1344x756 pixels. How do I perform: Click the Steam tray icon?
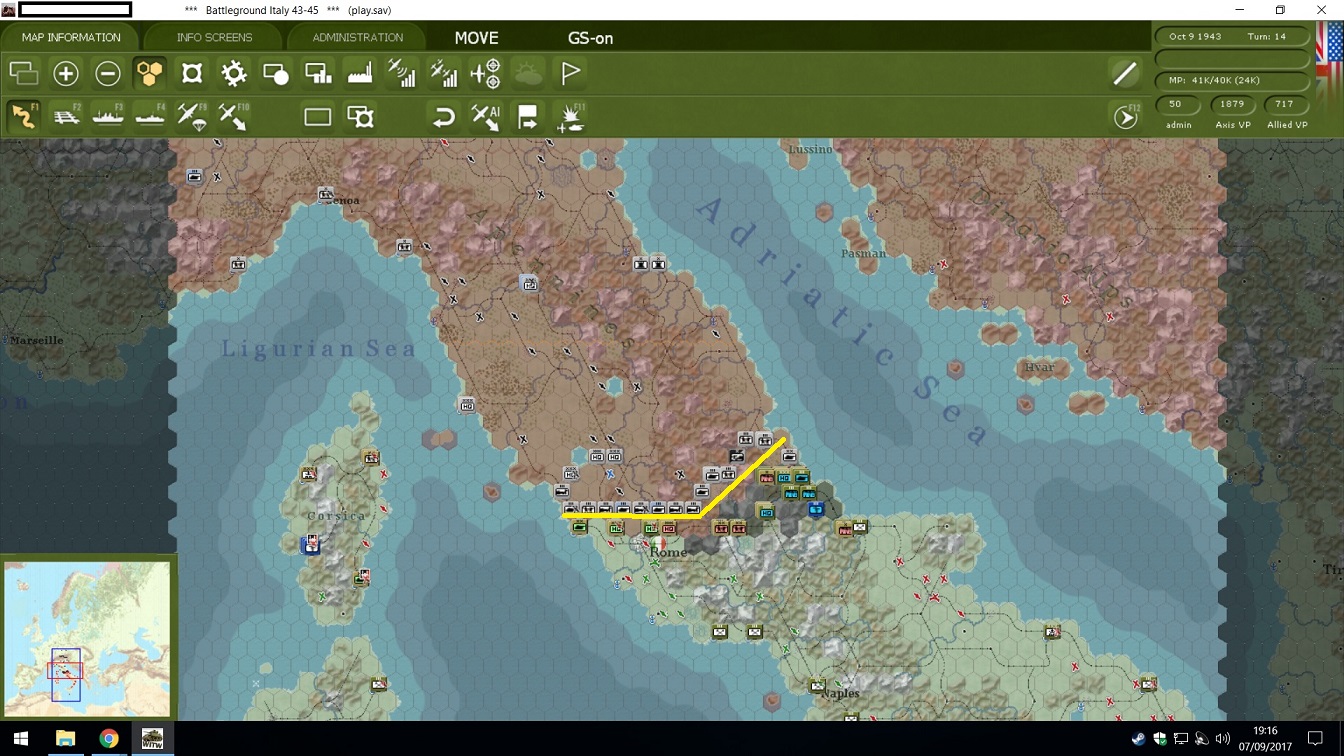tap(1139, 739)
